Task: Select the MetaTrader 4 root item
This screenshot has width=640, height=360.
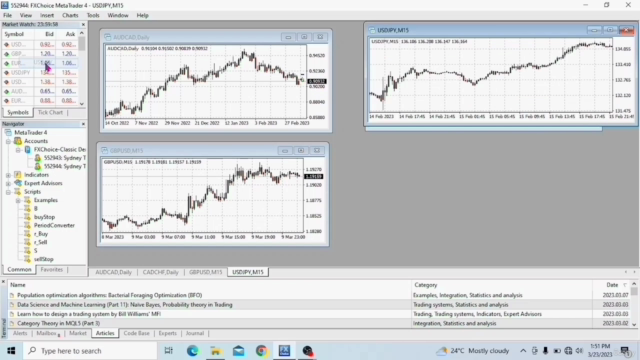Action: point(31,133)
